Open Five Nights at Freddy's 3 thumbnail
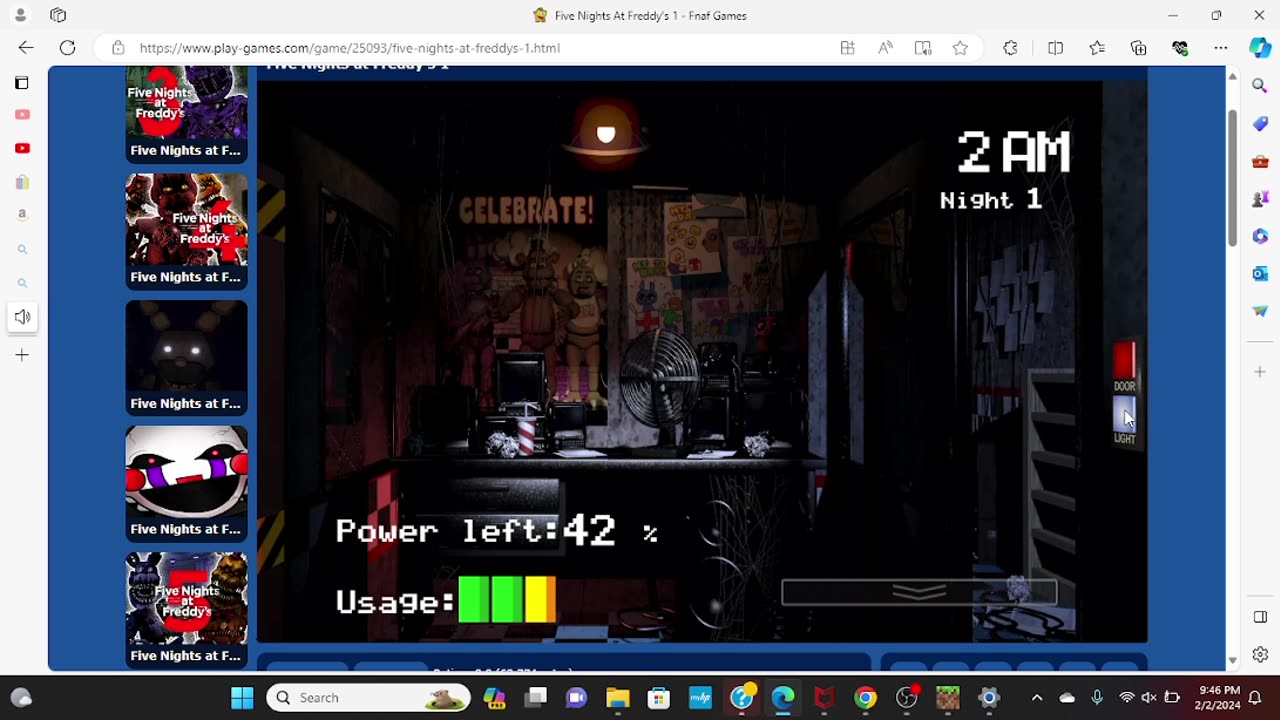Screen dimensions: 1280x720 (186, 114)
